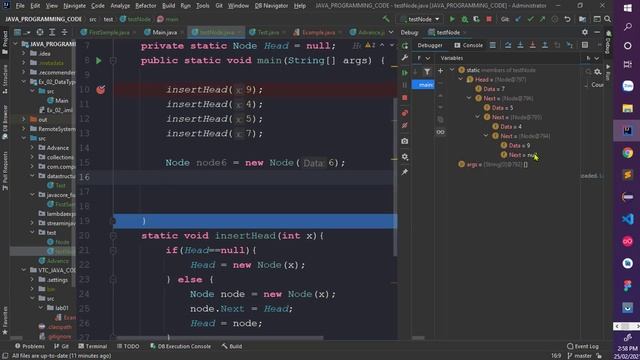
Task: Click the Force Step Into icon
Action: tap(532, 45)
